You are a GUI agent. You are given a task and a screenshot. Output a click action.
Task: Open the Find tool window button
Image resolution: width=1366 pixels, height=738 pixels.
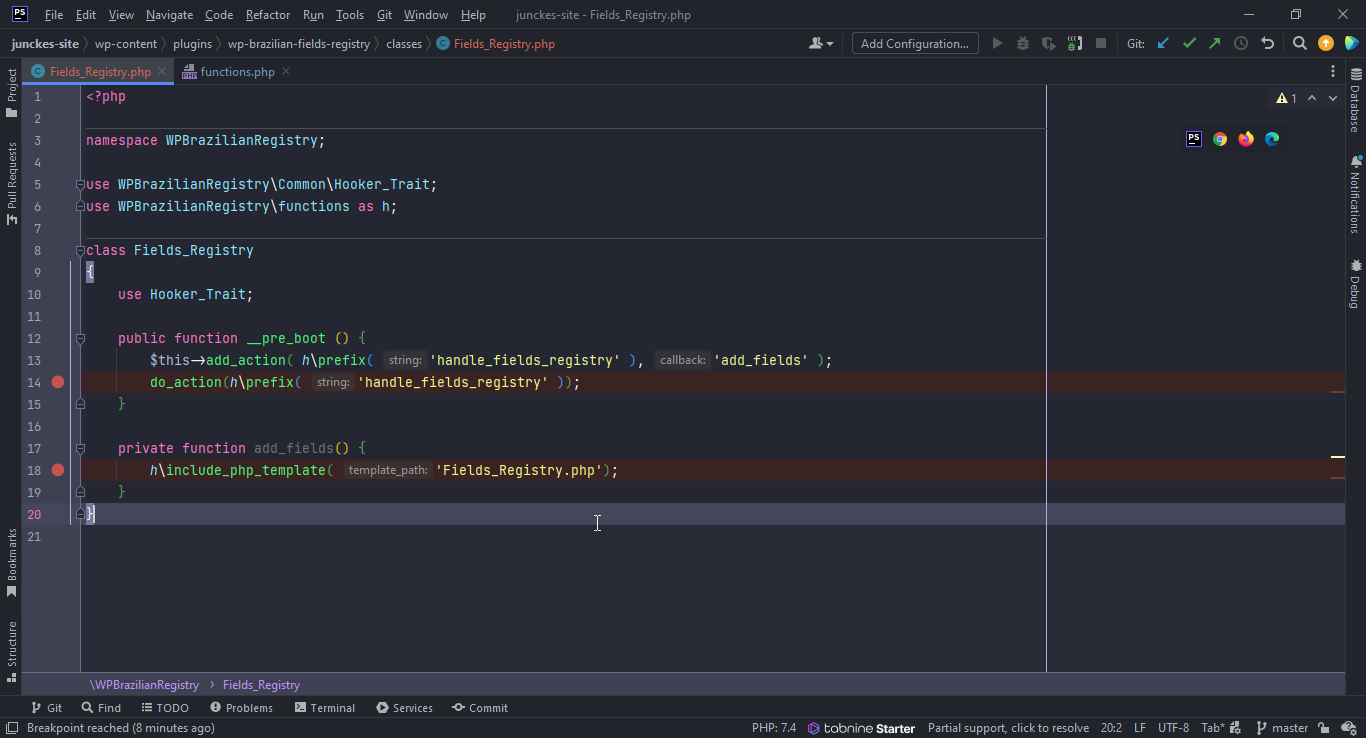pyautogui.click(x=101, y=707)
